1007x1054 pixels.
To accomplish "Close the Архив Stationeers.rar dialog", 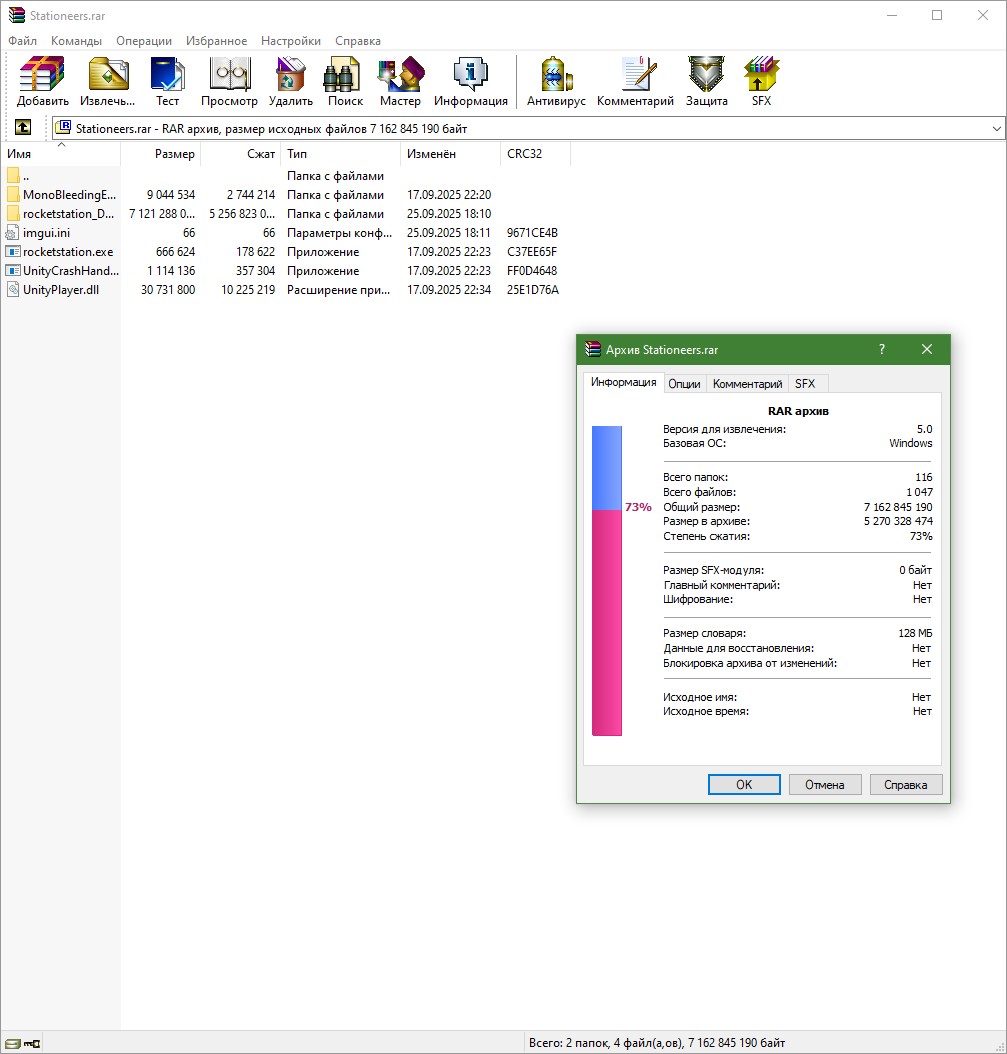I will (926, 349).
